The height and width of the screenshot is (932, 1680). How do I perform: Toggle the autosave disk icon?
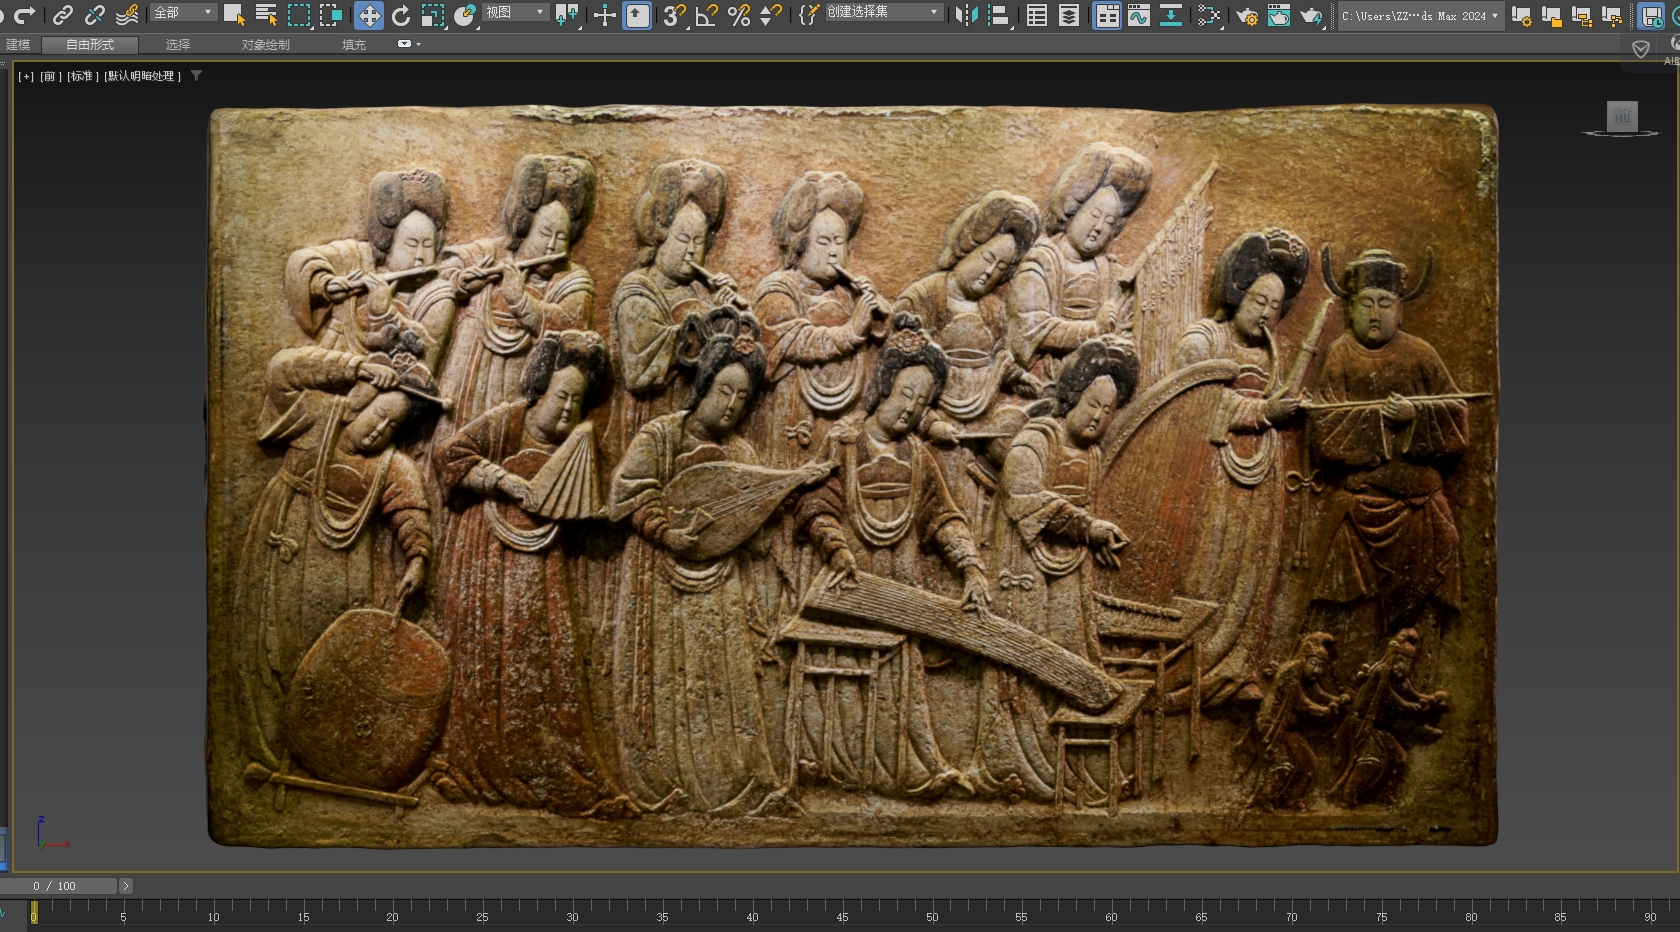click(1652, 15)
